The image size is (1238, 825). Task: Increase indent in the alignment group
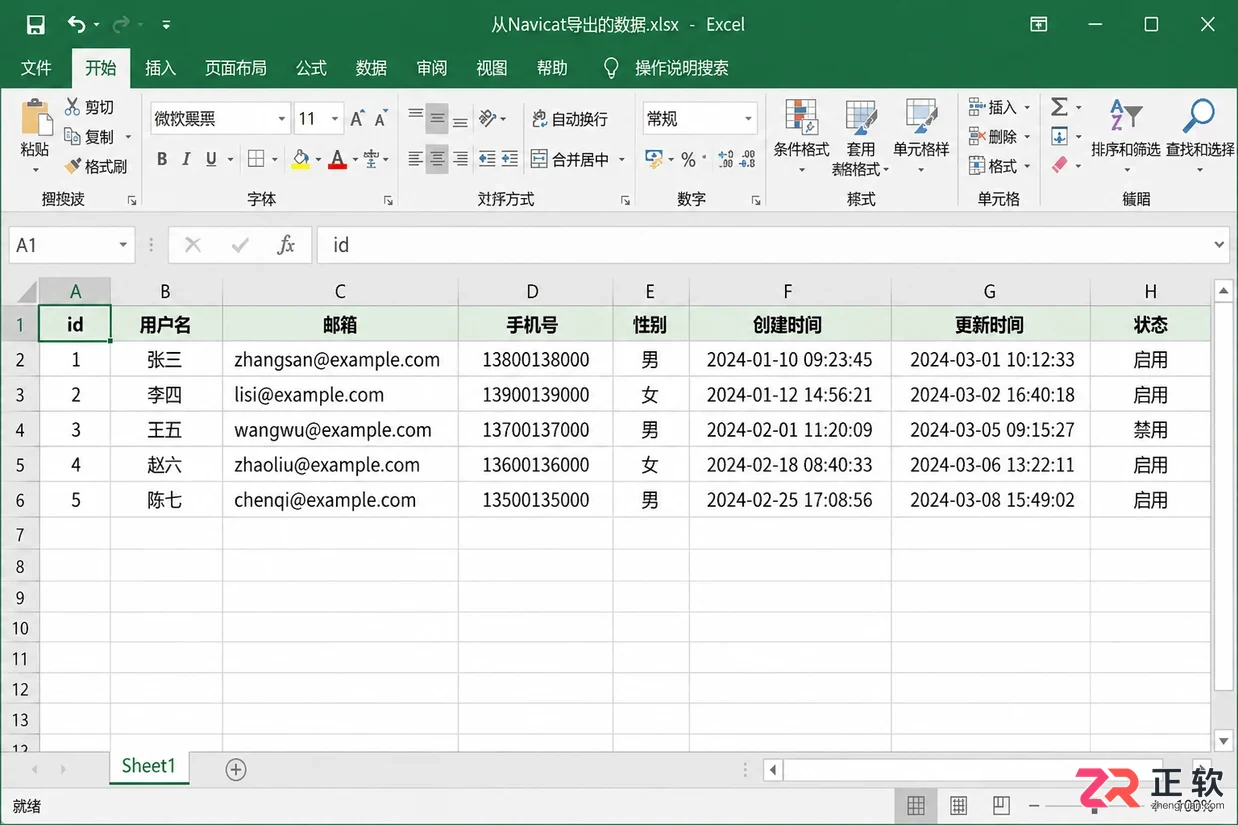(510, 159)
